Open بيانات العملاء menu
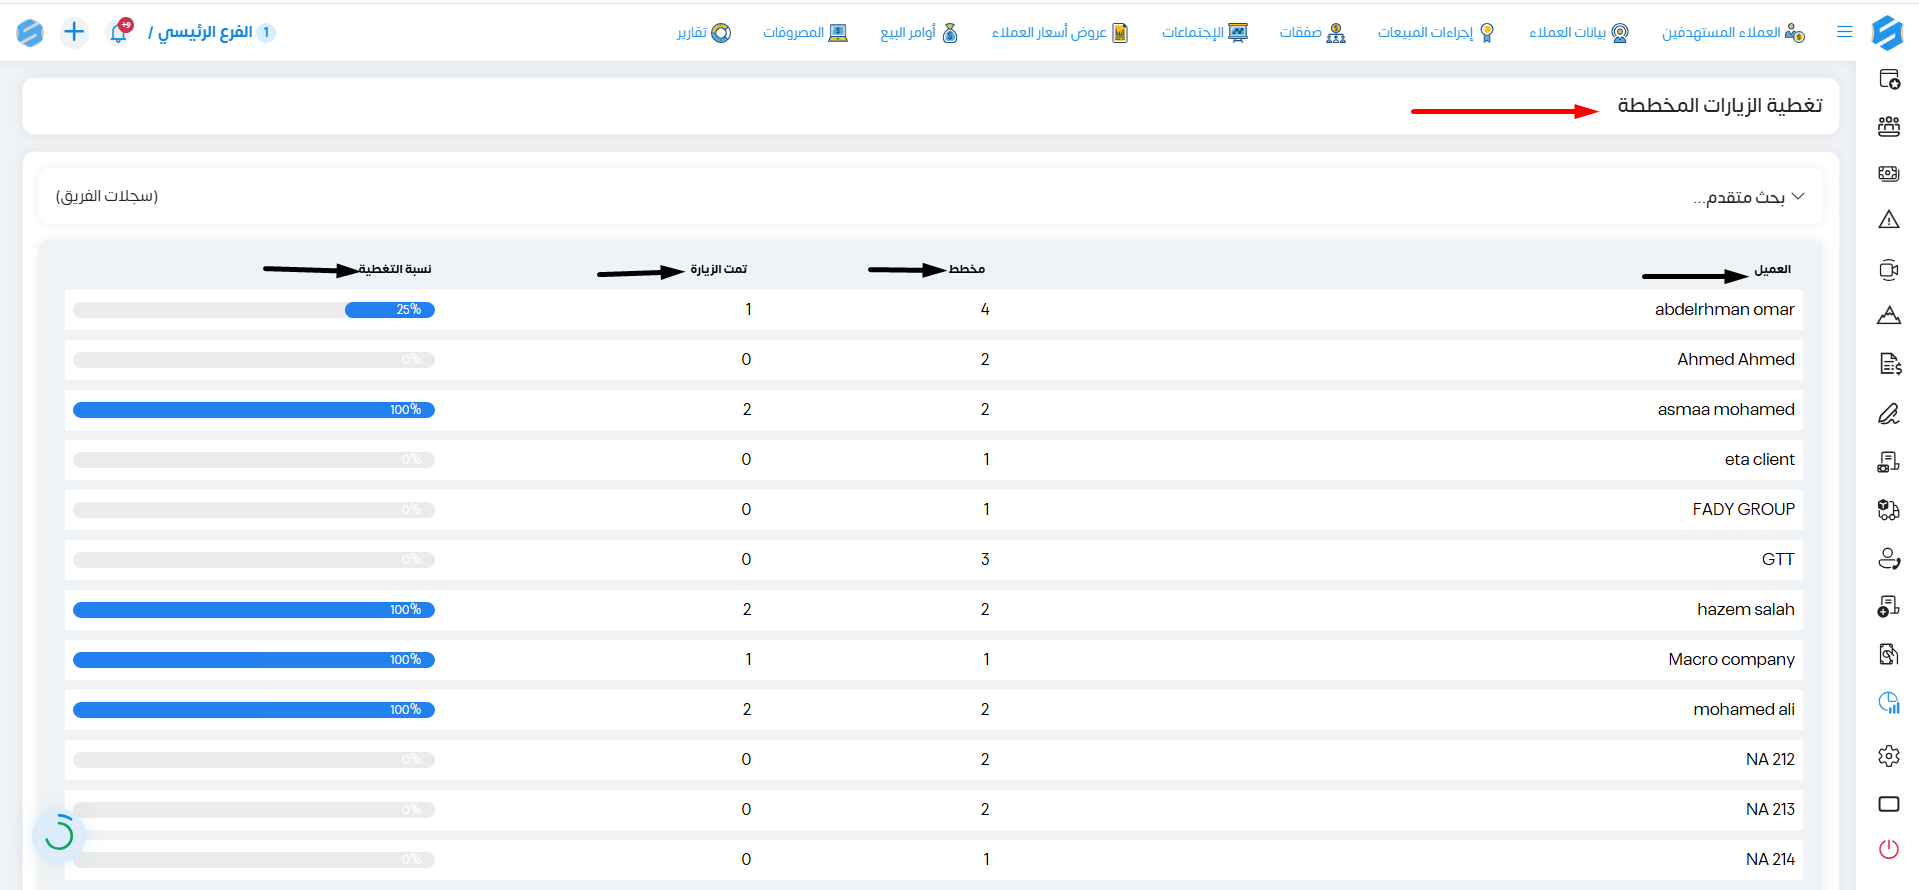This screenshot has height=890, width=1919. pos(1578,32)
